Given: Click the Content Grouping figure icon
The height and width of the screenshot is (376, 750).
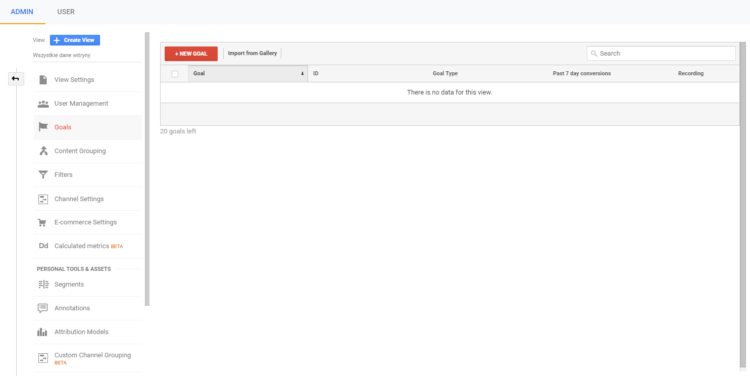Looking at the screenshot, I should (x=44, y=151).
